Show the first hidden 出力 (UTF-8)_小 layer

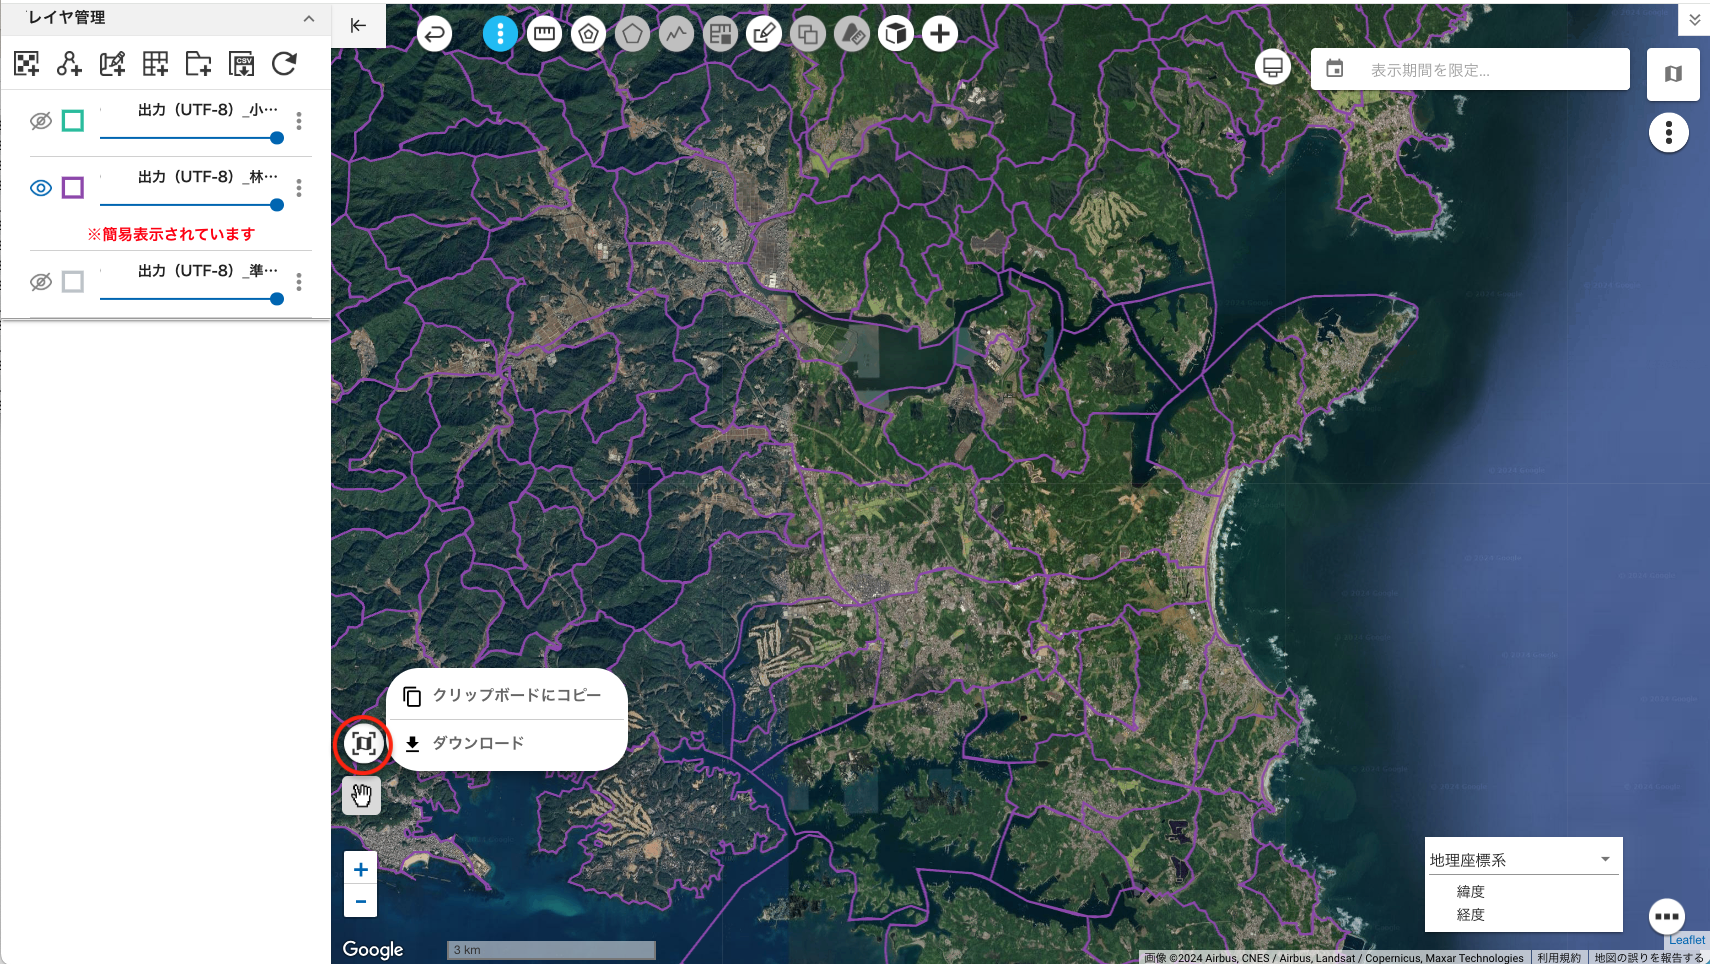point(41,121)
